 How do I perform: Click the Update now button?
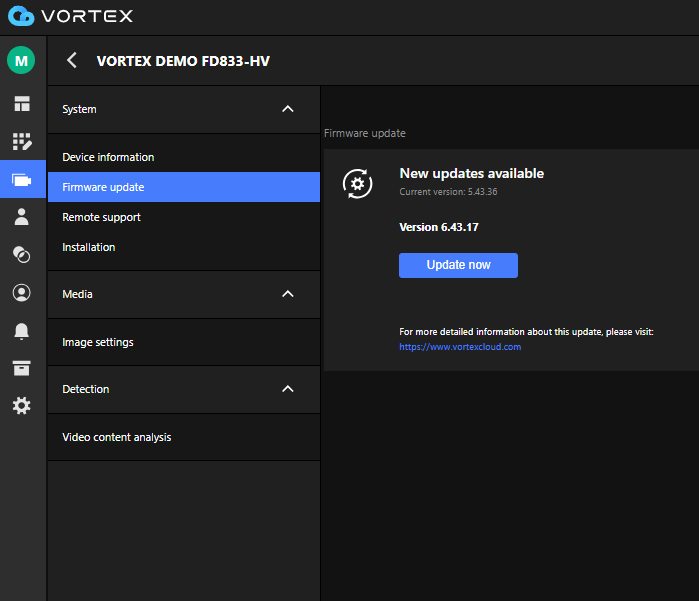(x=458, y=265)
